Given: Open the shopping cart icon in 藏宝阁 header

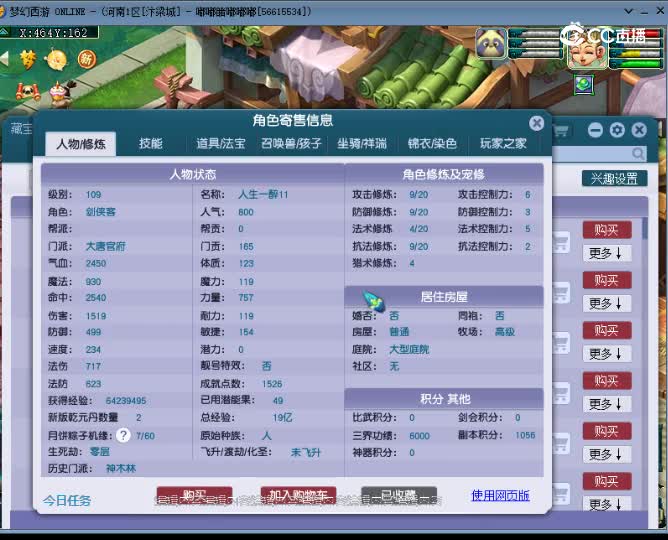Looking at the screenshot, I should coord(560,130).
